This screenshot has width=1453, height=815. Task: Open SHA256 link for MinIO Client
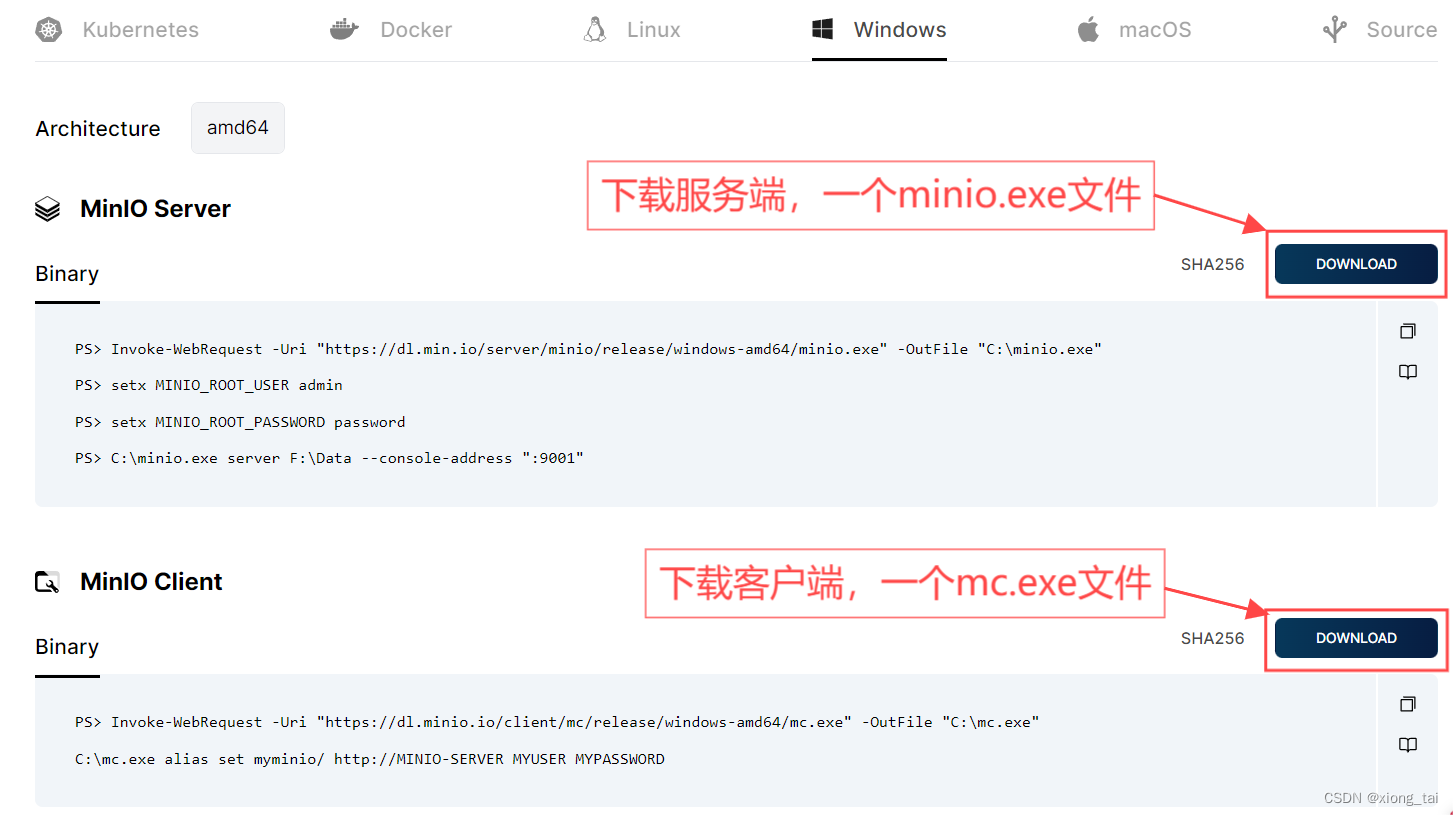tap(1212, 638)
